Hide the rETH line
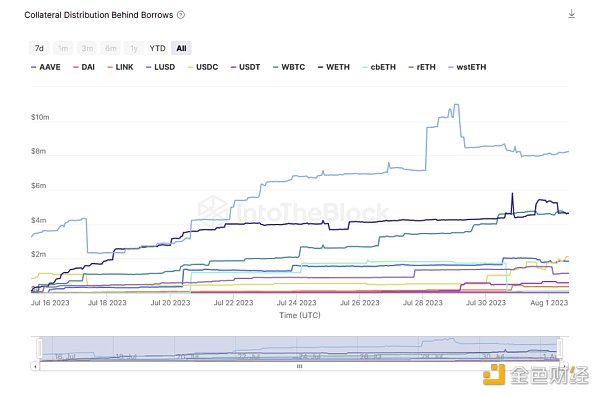This screenshot has height=396, width=600. pos(422,67)
